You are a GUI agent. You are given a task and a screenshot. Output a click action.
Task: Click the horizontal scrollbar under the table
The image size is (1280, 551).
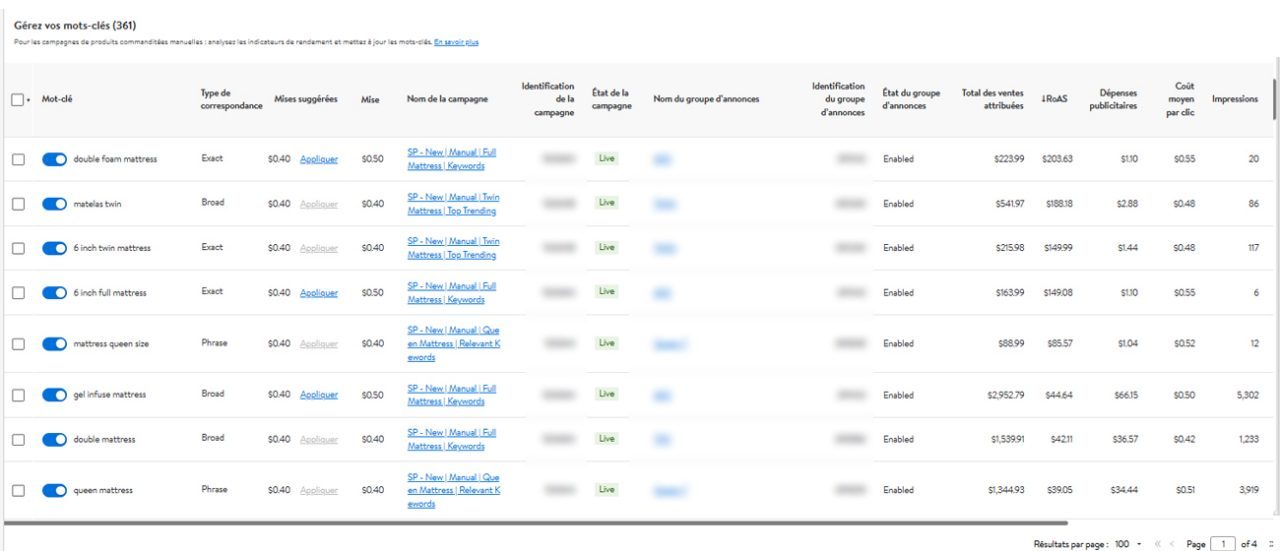535,522
